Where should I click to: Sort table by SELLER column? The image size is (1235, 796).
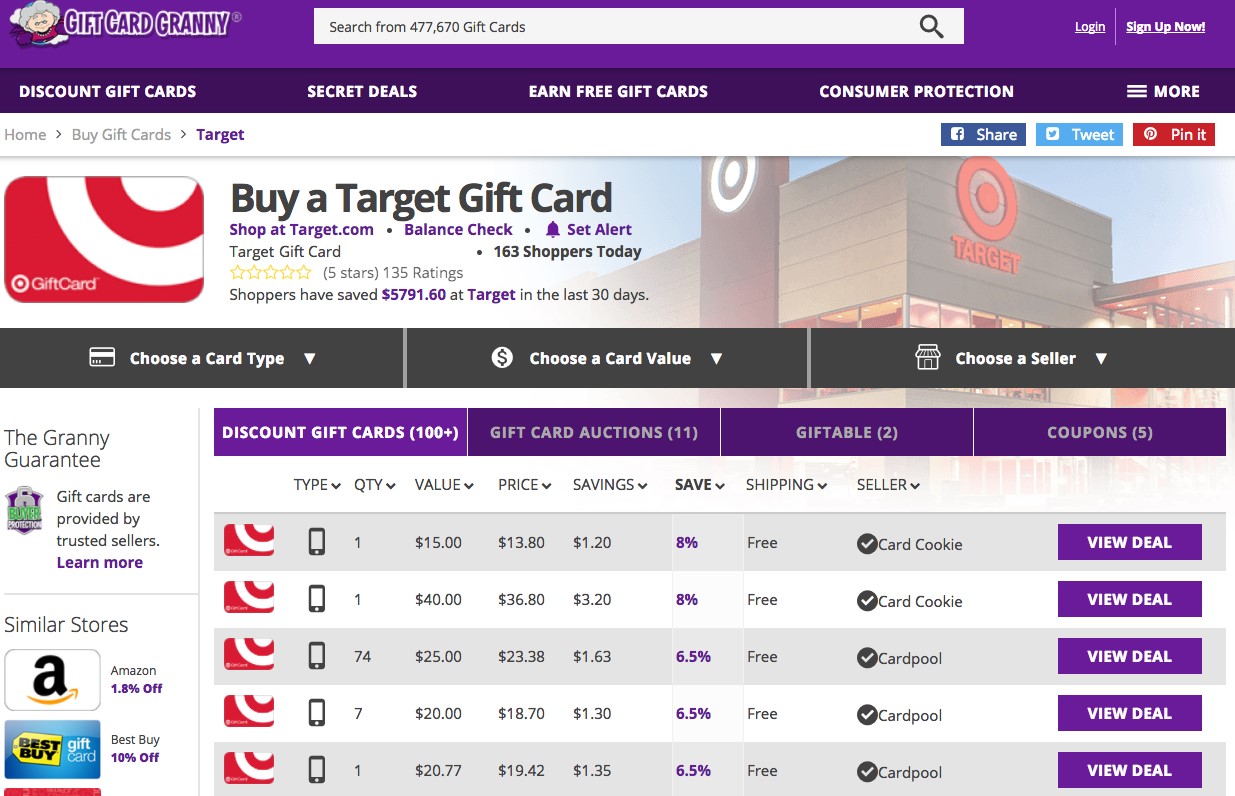click(888, 485)
